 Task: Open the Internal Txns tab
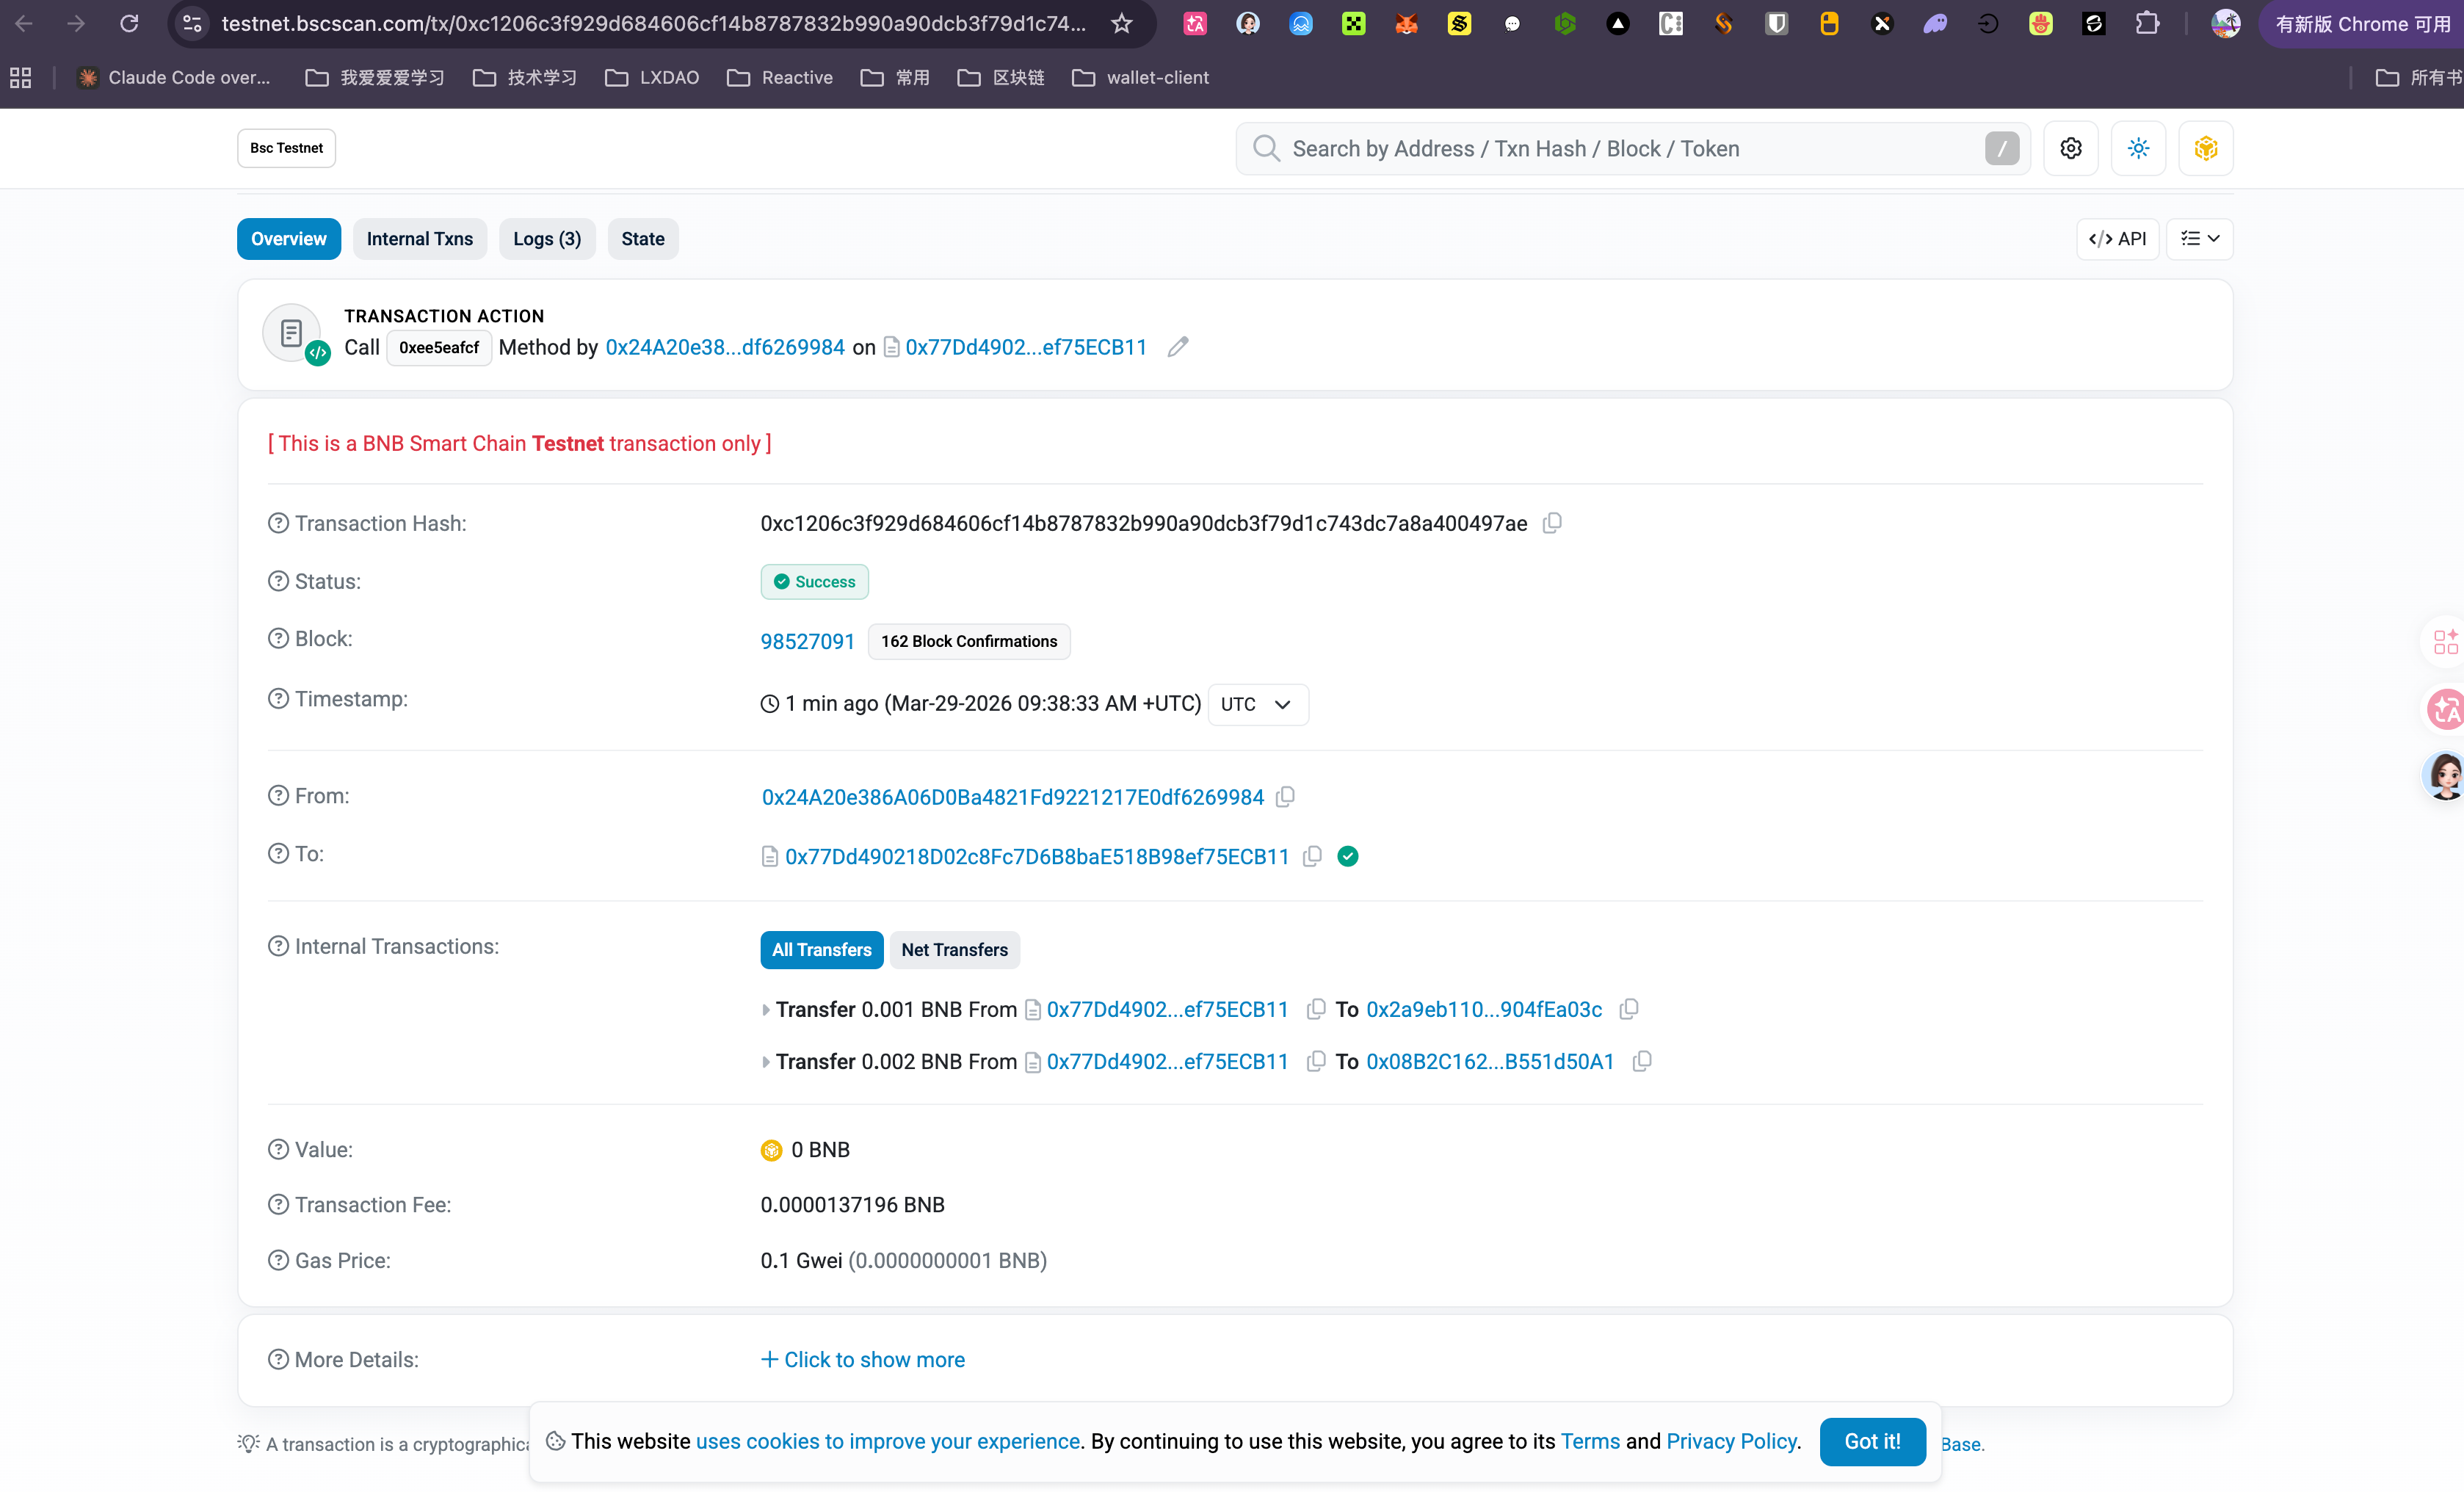[419, 238]
